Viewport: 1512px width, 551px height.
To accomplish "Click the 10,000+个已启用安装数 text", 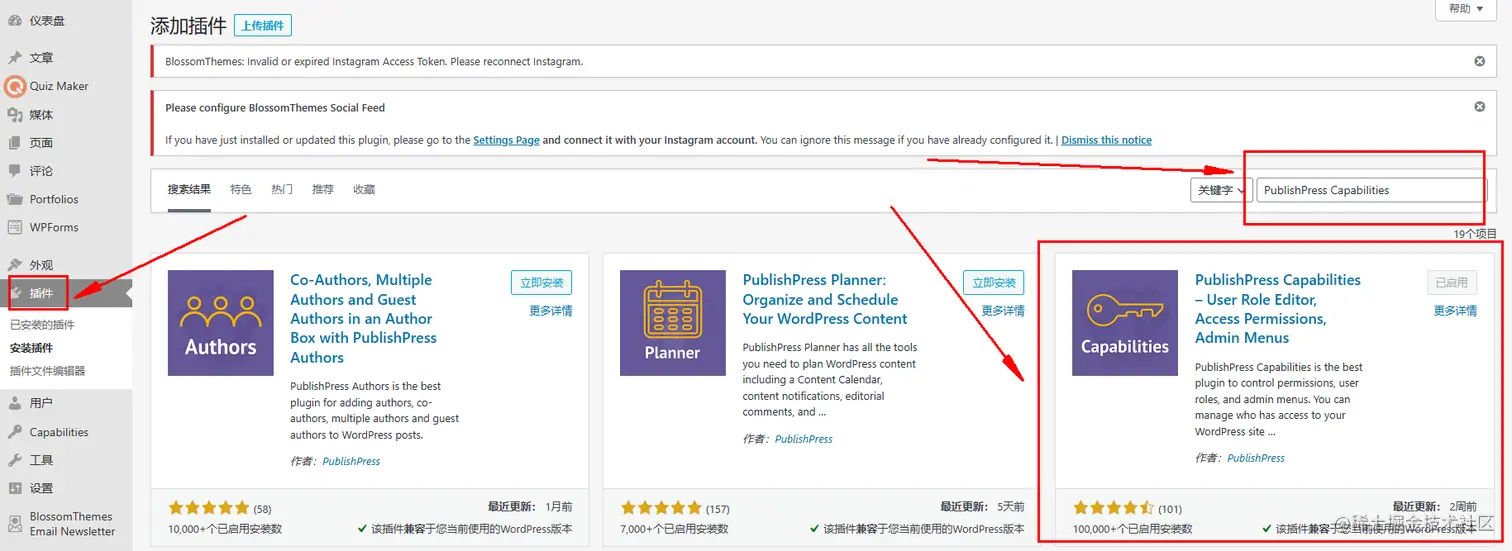I will point(225,528).
